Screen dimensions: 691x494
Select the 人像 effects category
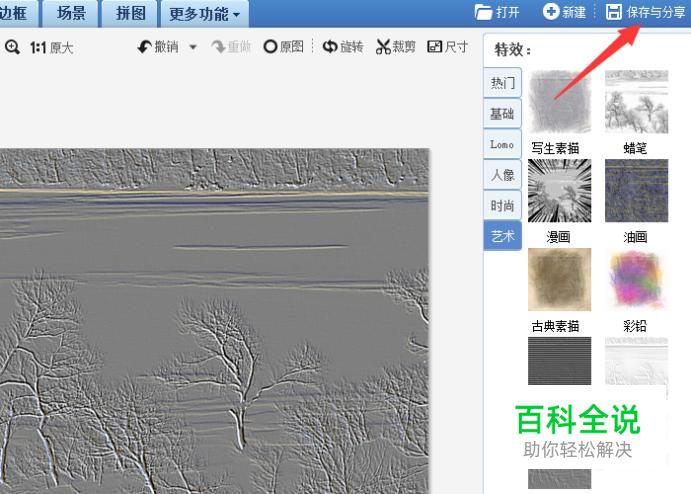502,175
